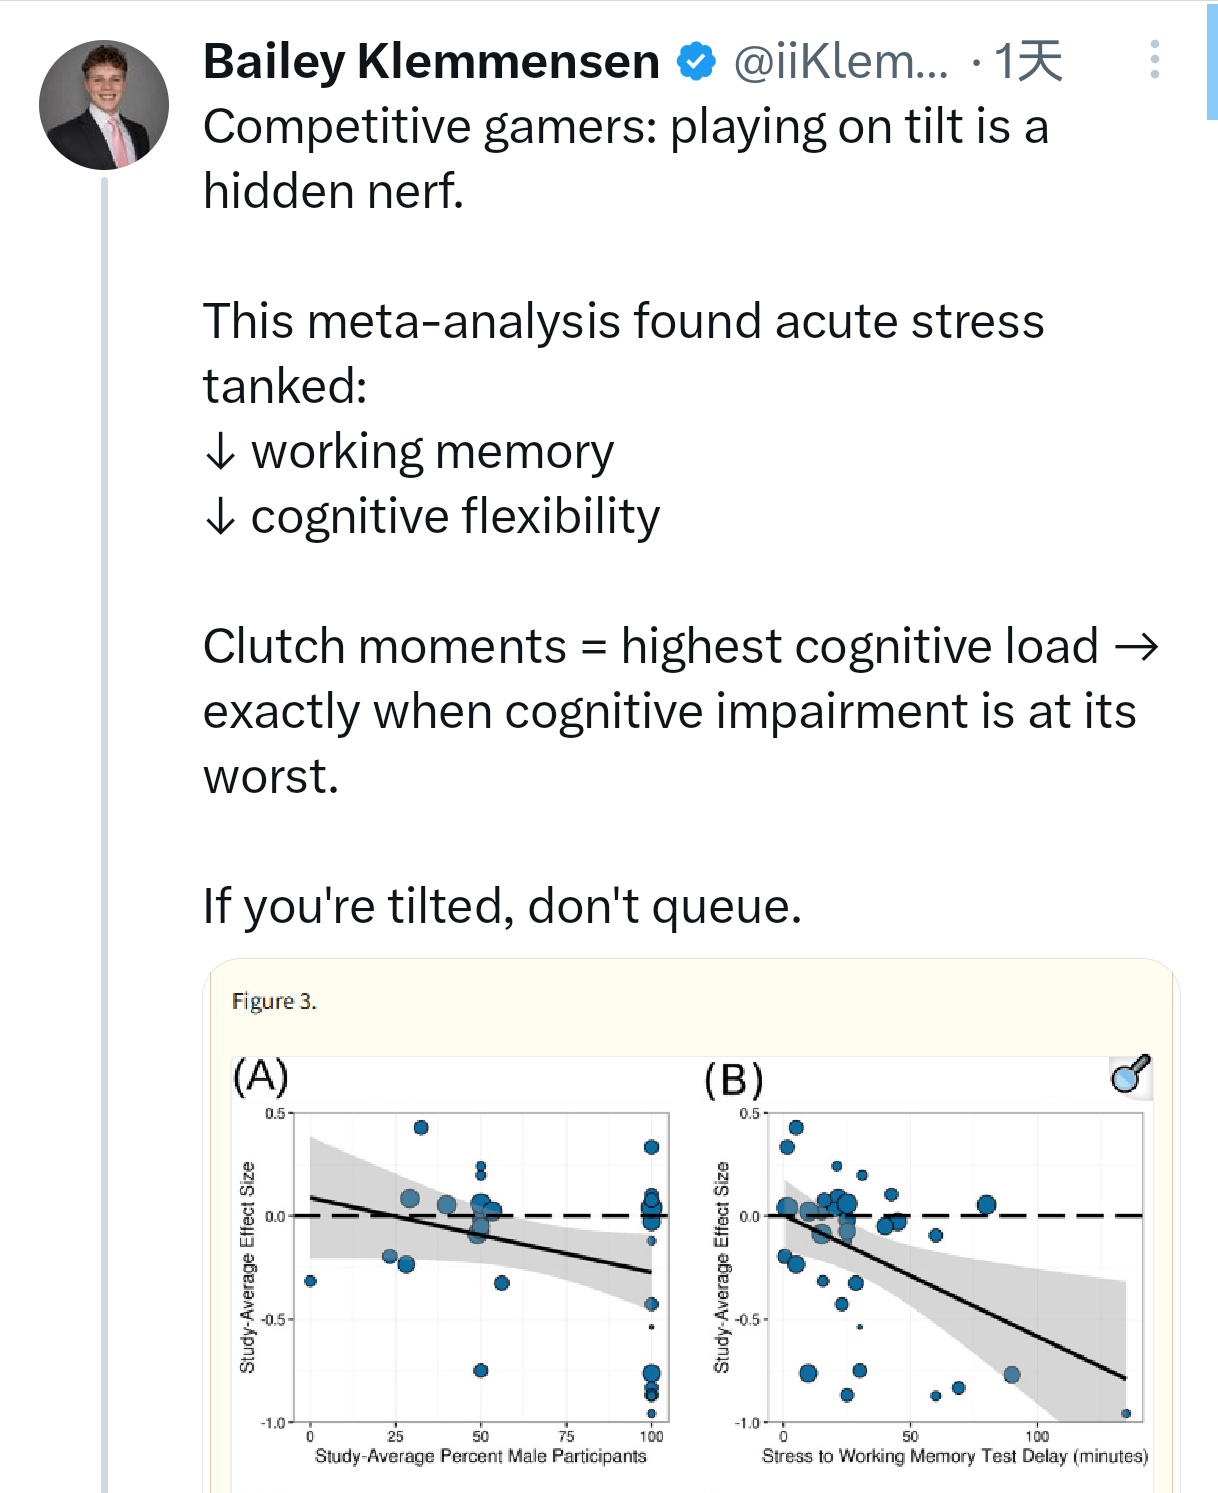The height and width of the screenshot is (1493, 1218).
Task: Click the vertical thread line below the avatar
Action: [x=104, y=800]
